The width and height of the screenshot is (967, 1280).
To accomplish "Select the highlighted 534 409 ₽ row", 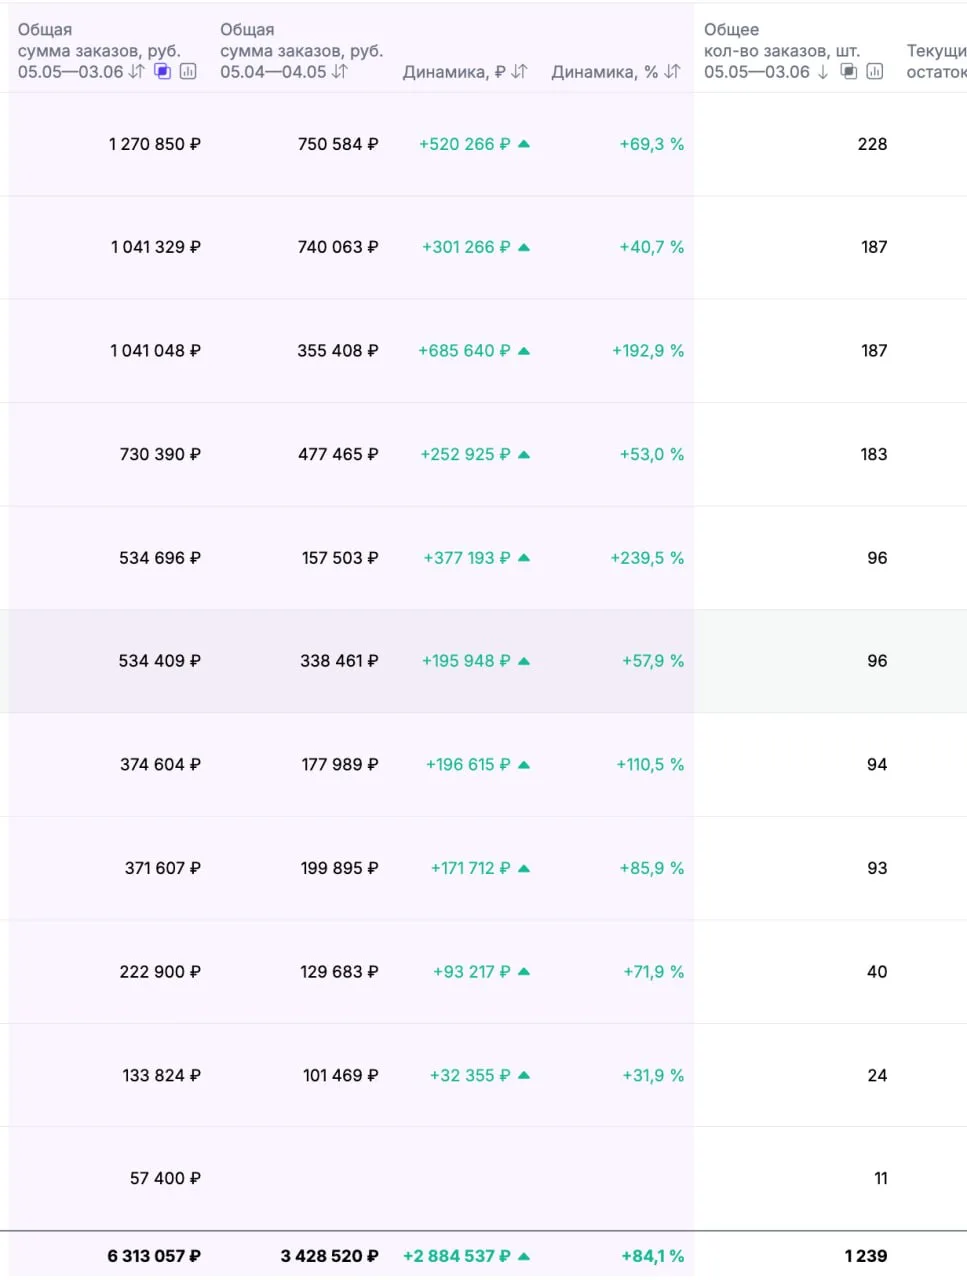I will tap(483, 661).
